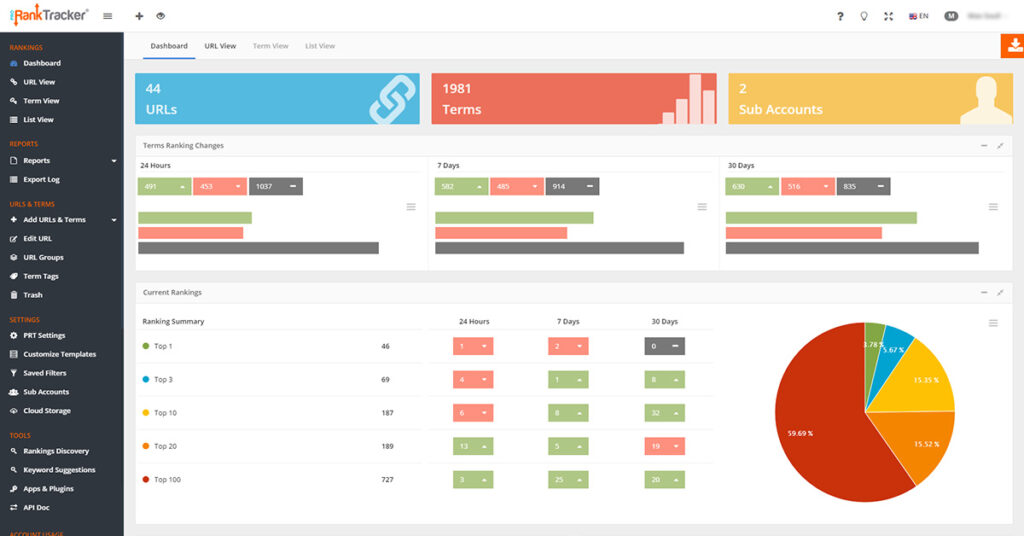
Task: Open Trash in the sidebar
Action: (x=33, y=295)
